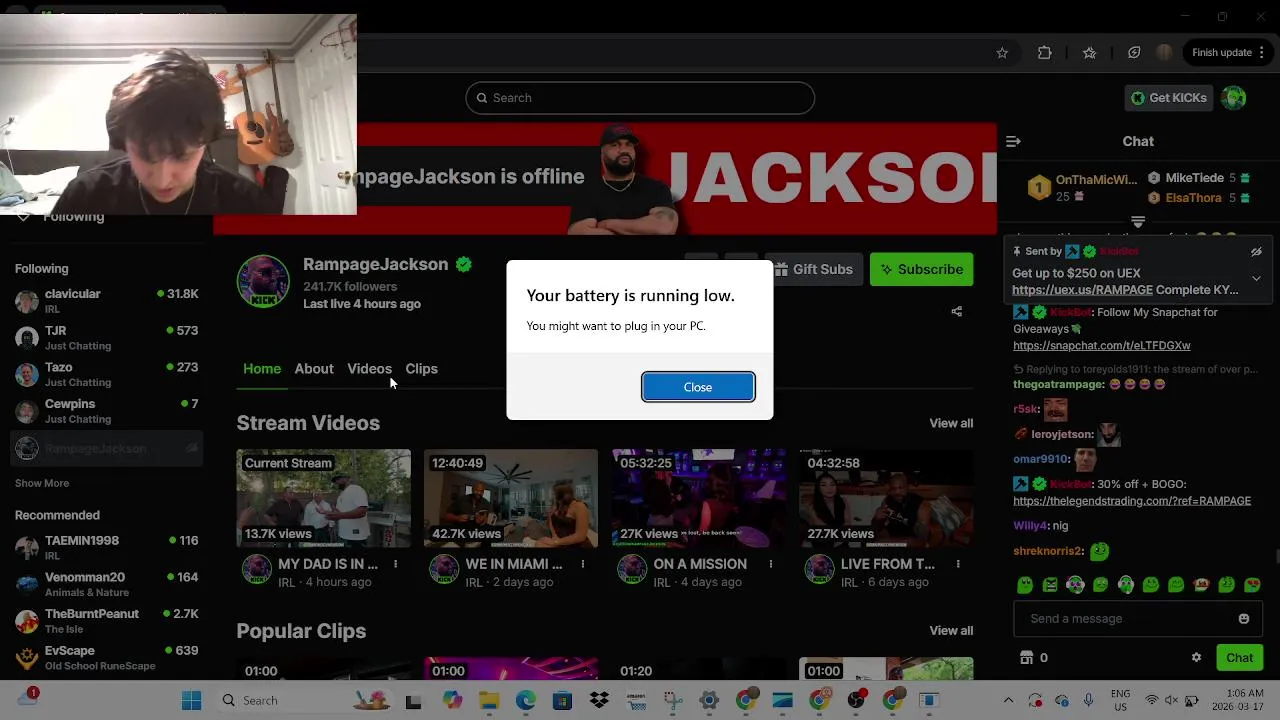Image resolution: width=1280 pixels, height=720 pixels.
Task: Open Microsoft Edge from taskbar
Action: tap(526, 701)
